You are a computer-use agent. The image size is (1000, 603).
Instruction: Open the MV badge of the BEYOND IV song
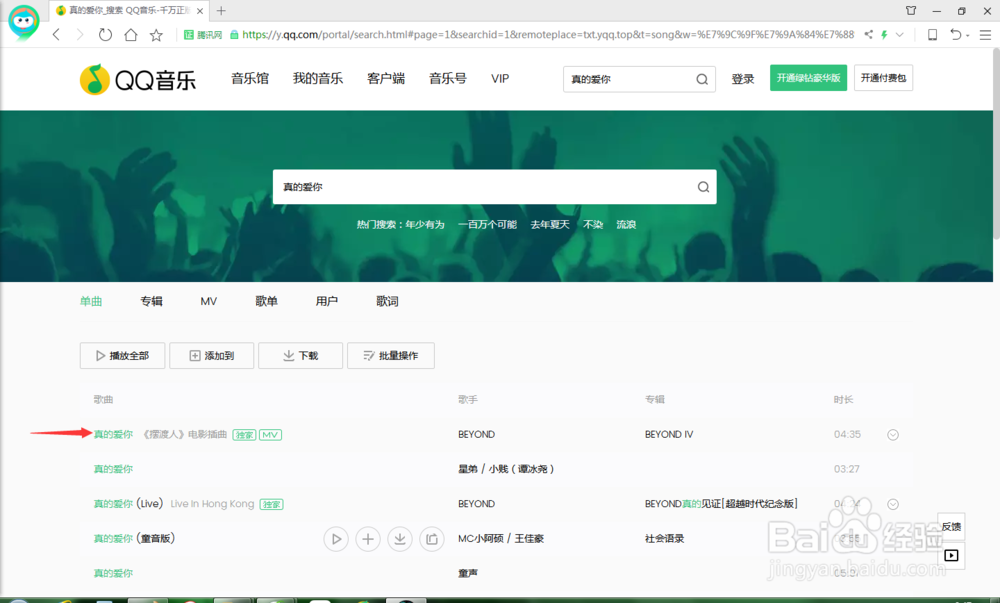(x=270, y=435)
